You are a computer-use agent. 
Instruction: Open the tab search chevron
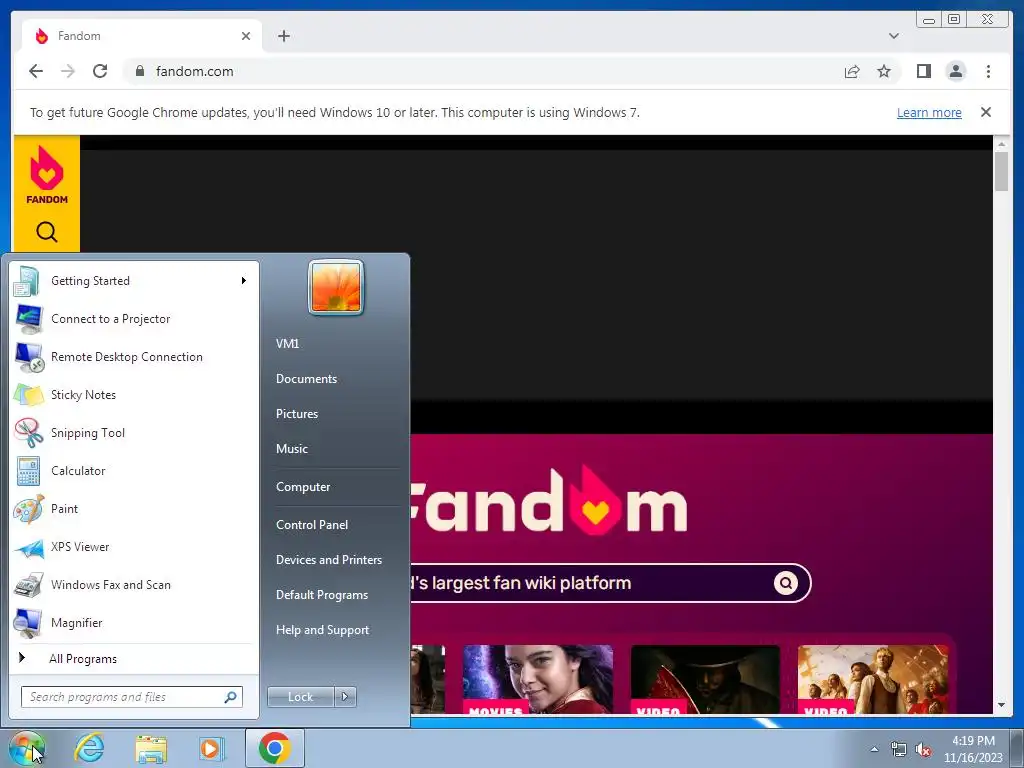point(894,36)
